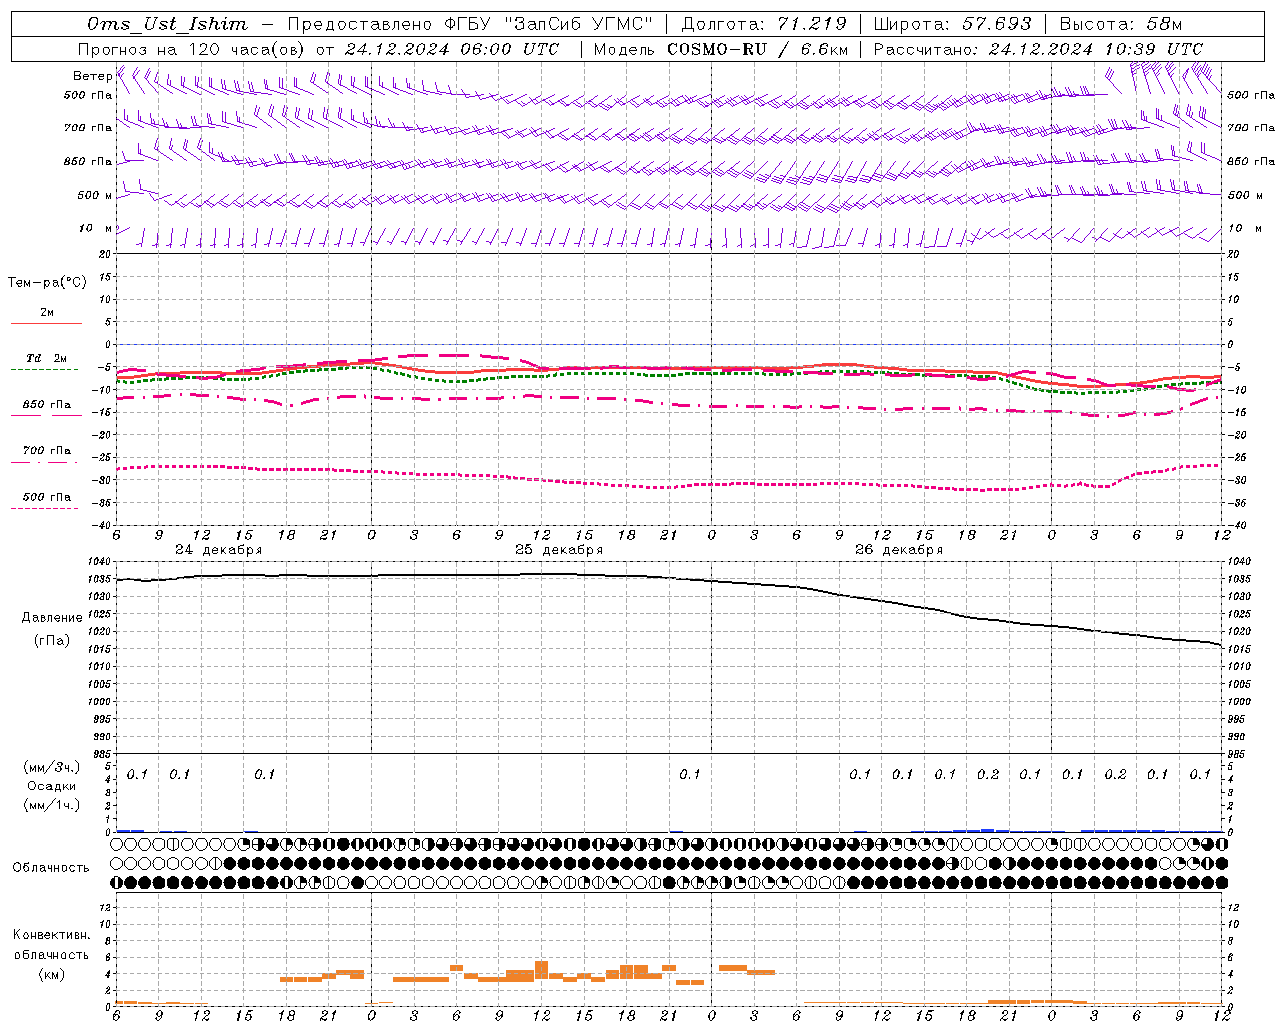The image size is (1280, 1024).
Task: Click the 'Облачность' cloud cover label
Action: (x=51, y=868)
